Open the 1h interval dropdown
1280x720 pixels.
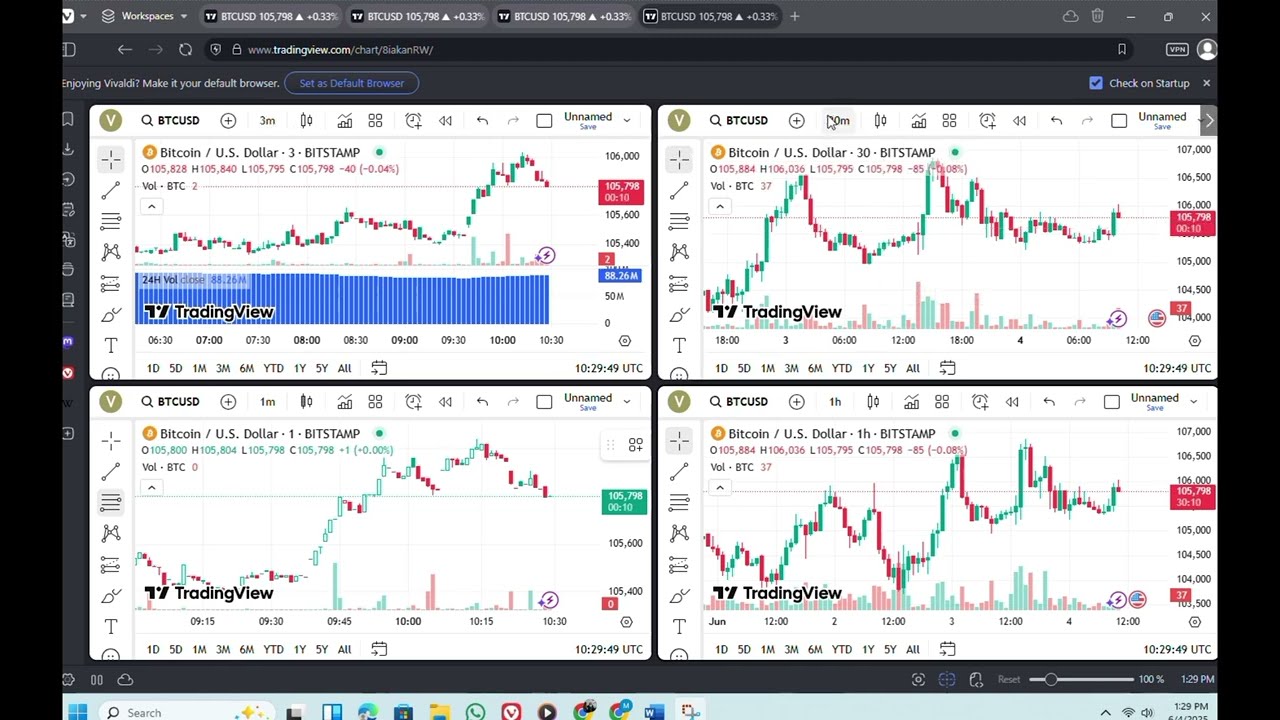835,401
